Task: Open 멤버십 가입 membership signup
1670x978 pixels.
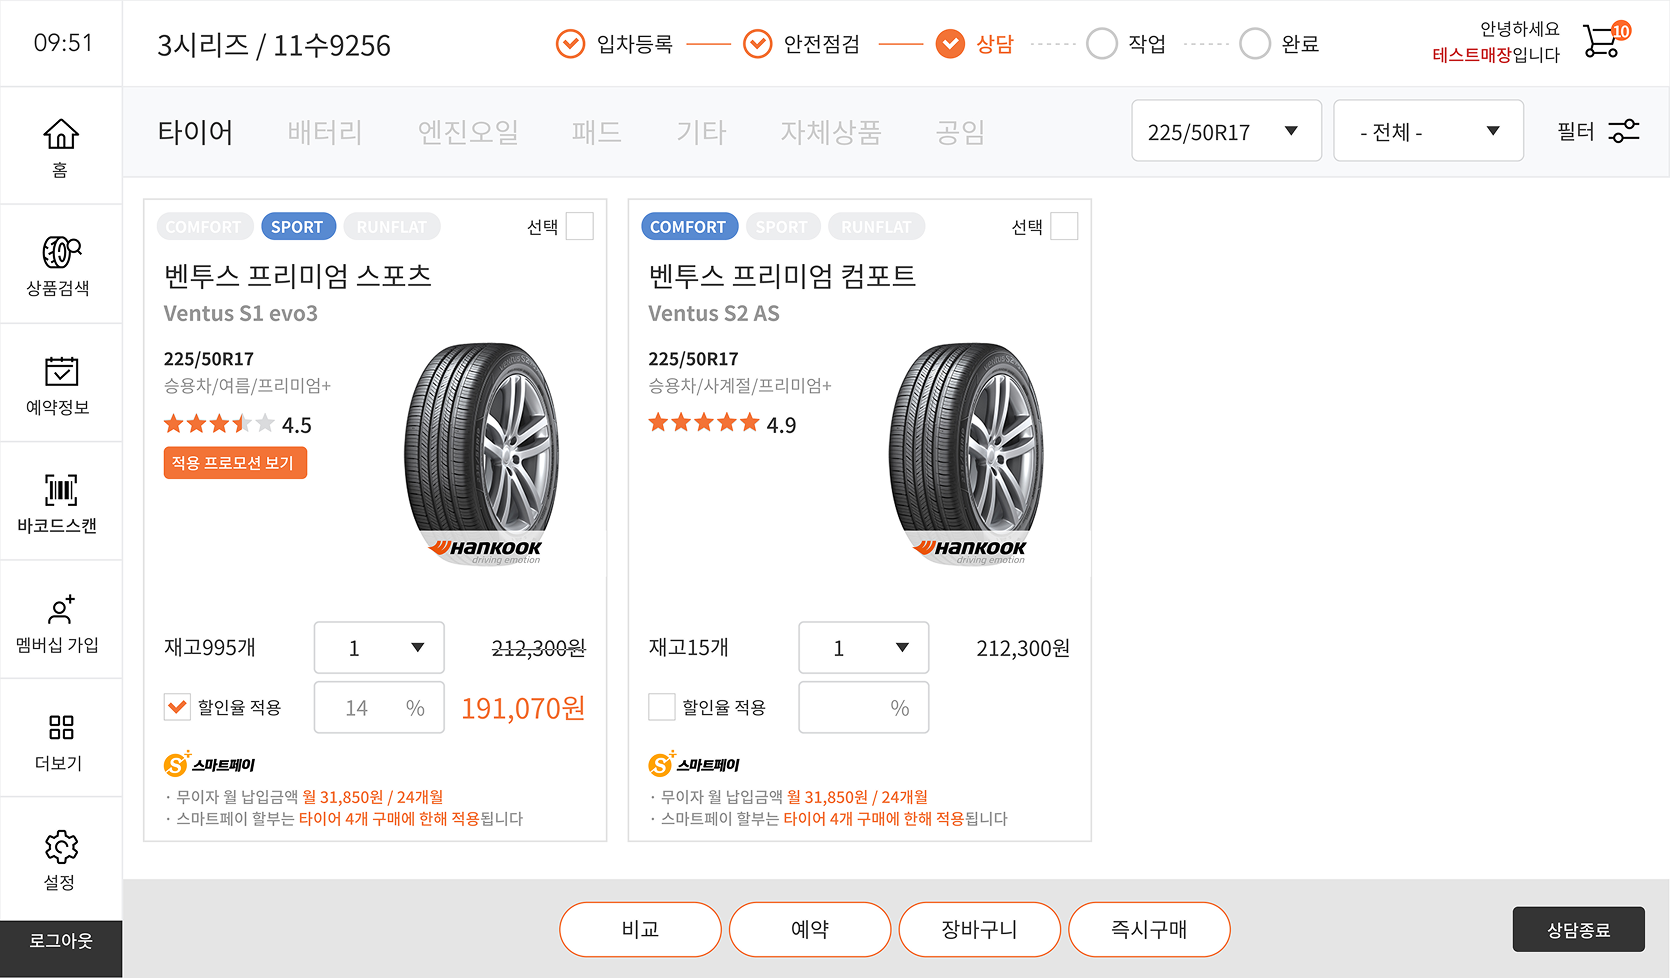Action: click(x=61, y=609)
